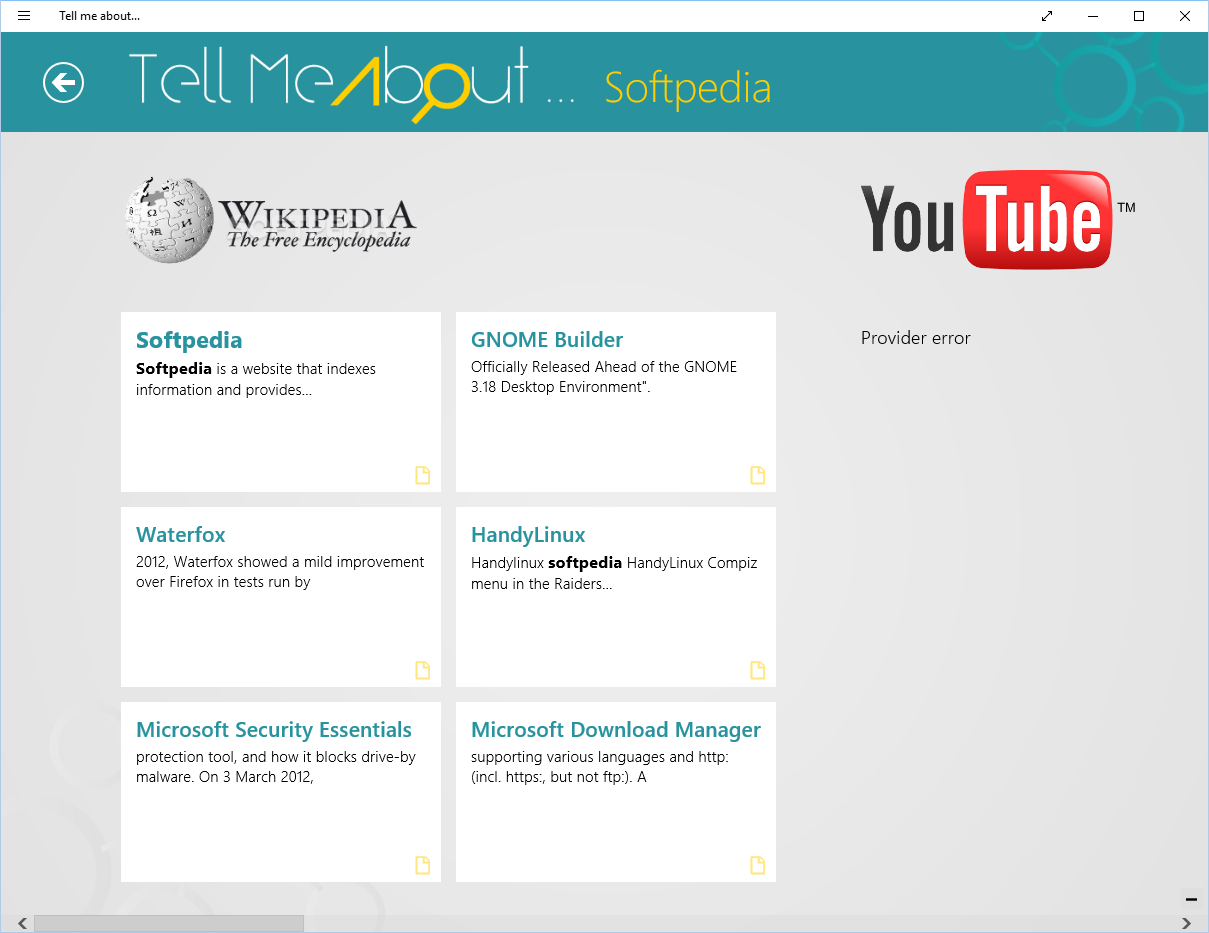Image resolution: width=1209 pixels, height=933 pixels.
Task: Click the document icon on the Softpedia card
Action: [x=423, y=475]
